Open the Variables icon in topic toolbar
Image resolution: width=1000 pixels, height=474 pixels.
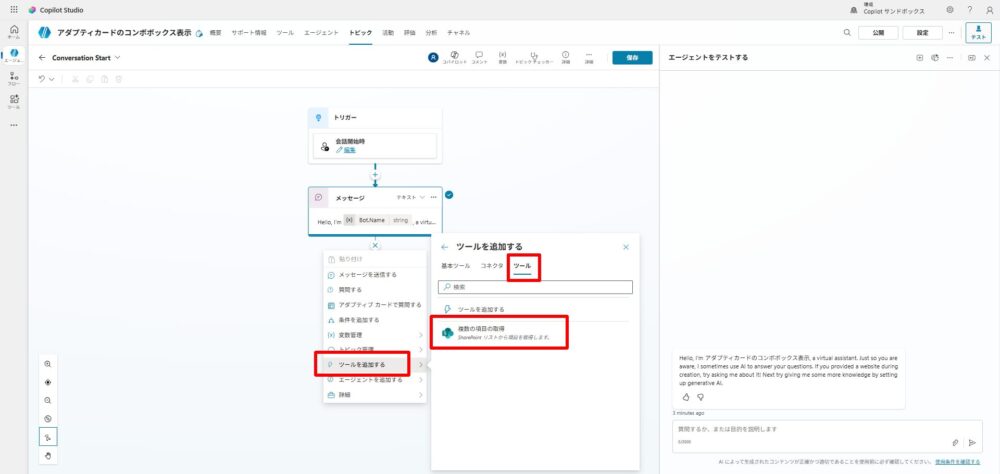tap(503, 56)
